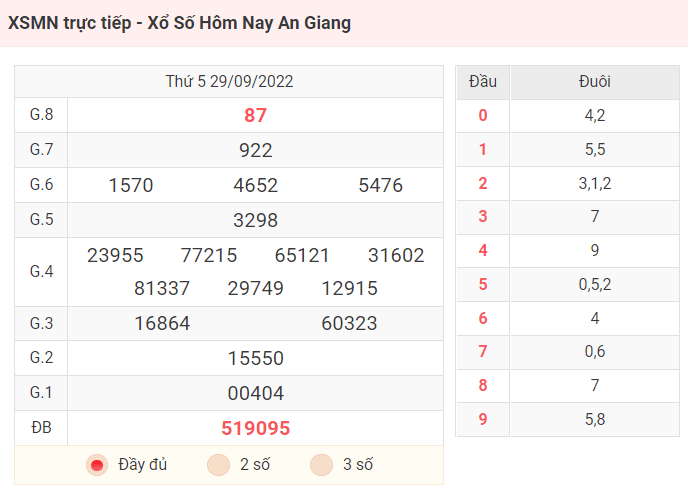Click the special prize number 519095

(x=255, y=428)
